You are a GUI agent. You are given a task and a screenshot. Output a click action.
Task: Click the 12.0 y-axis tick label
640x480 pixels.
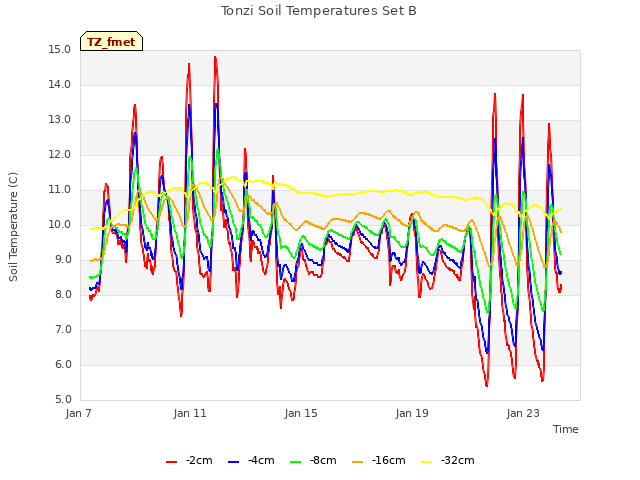60,155
